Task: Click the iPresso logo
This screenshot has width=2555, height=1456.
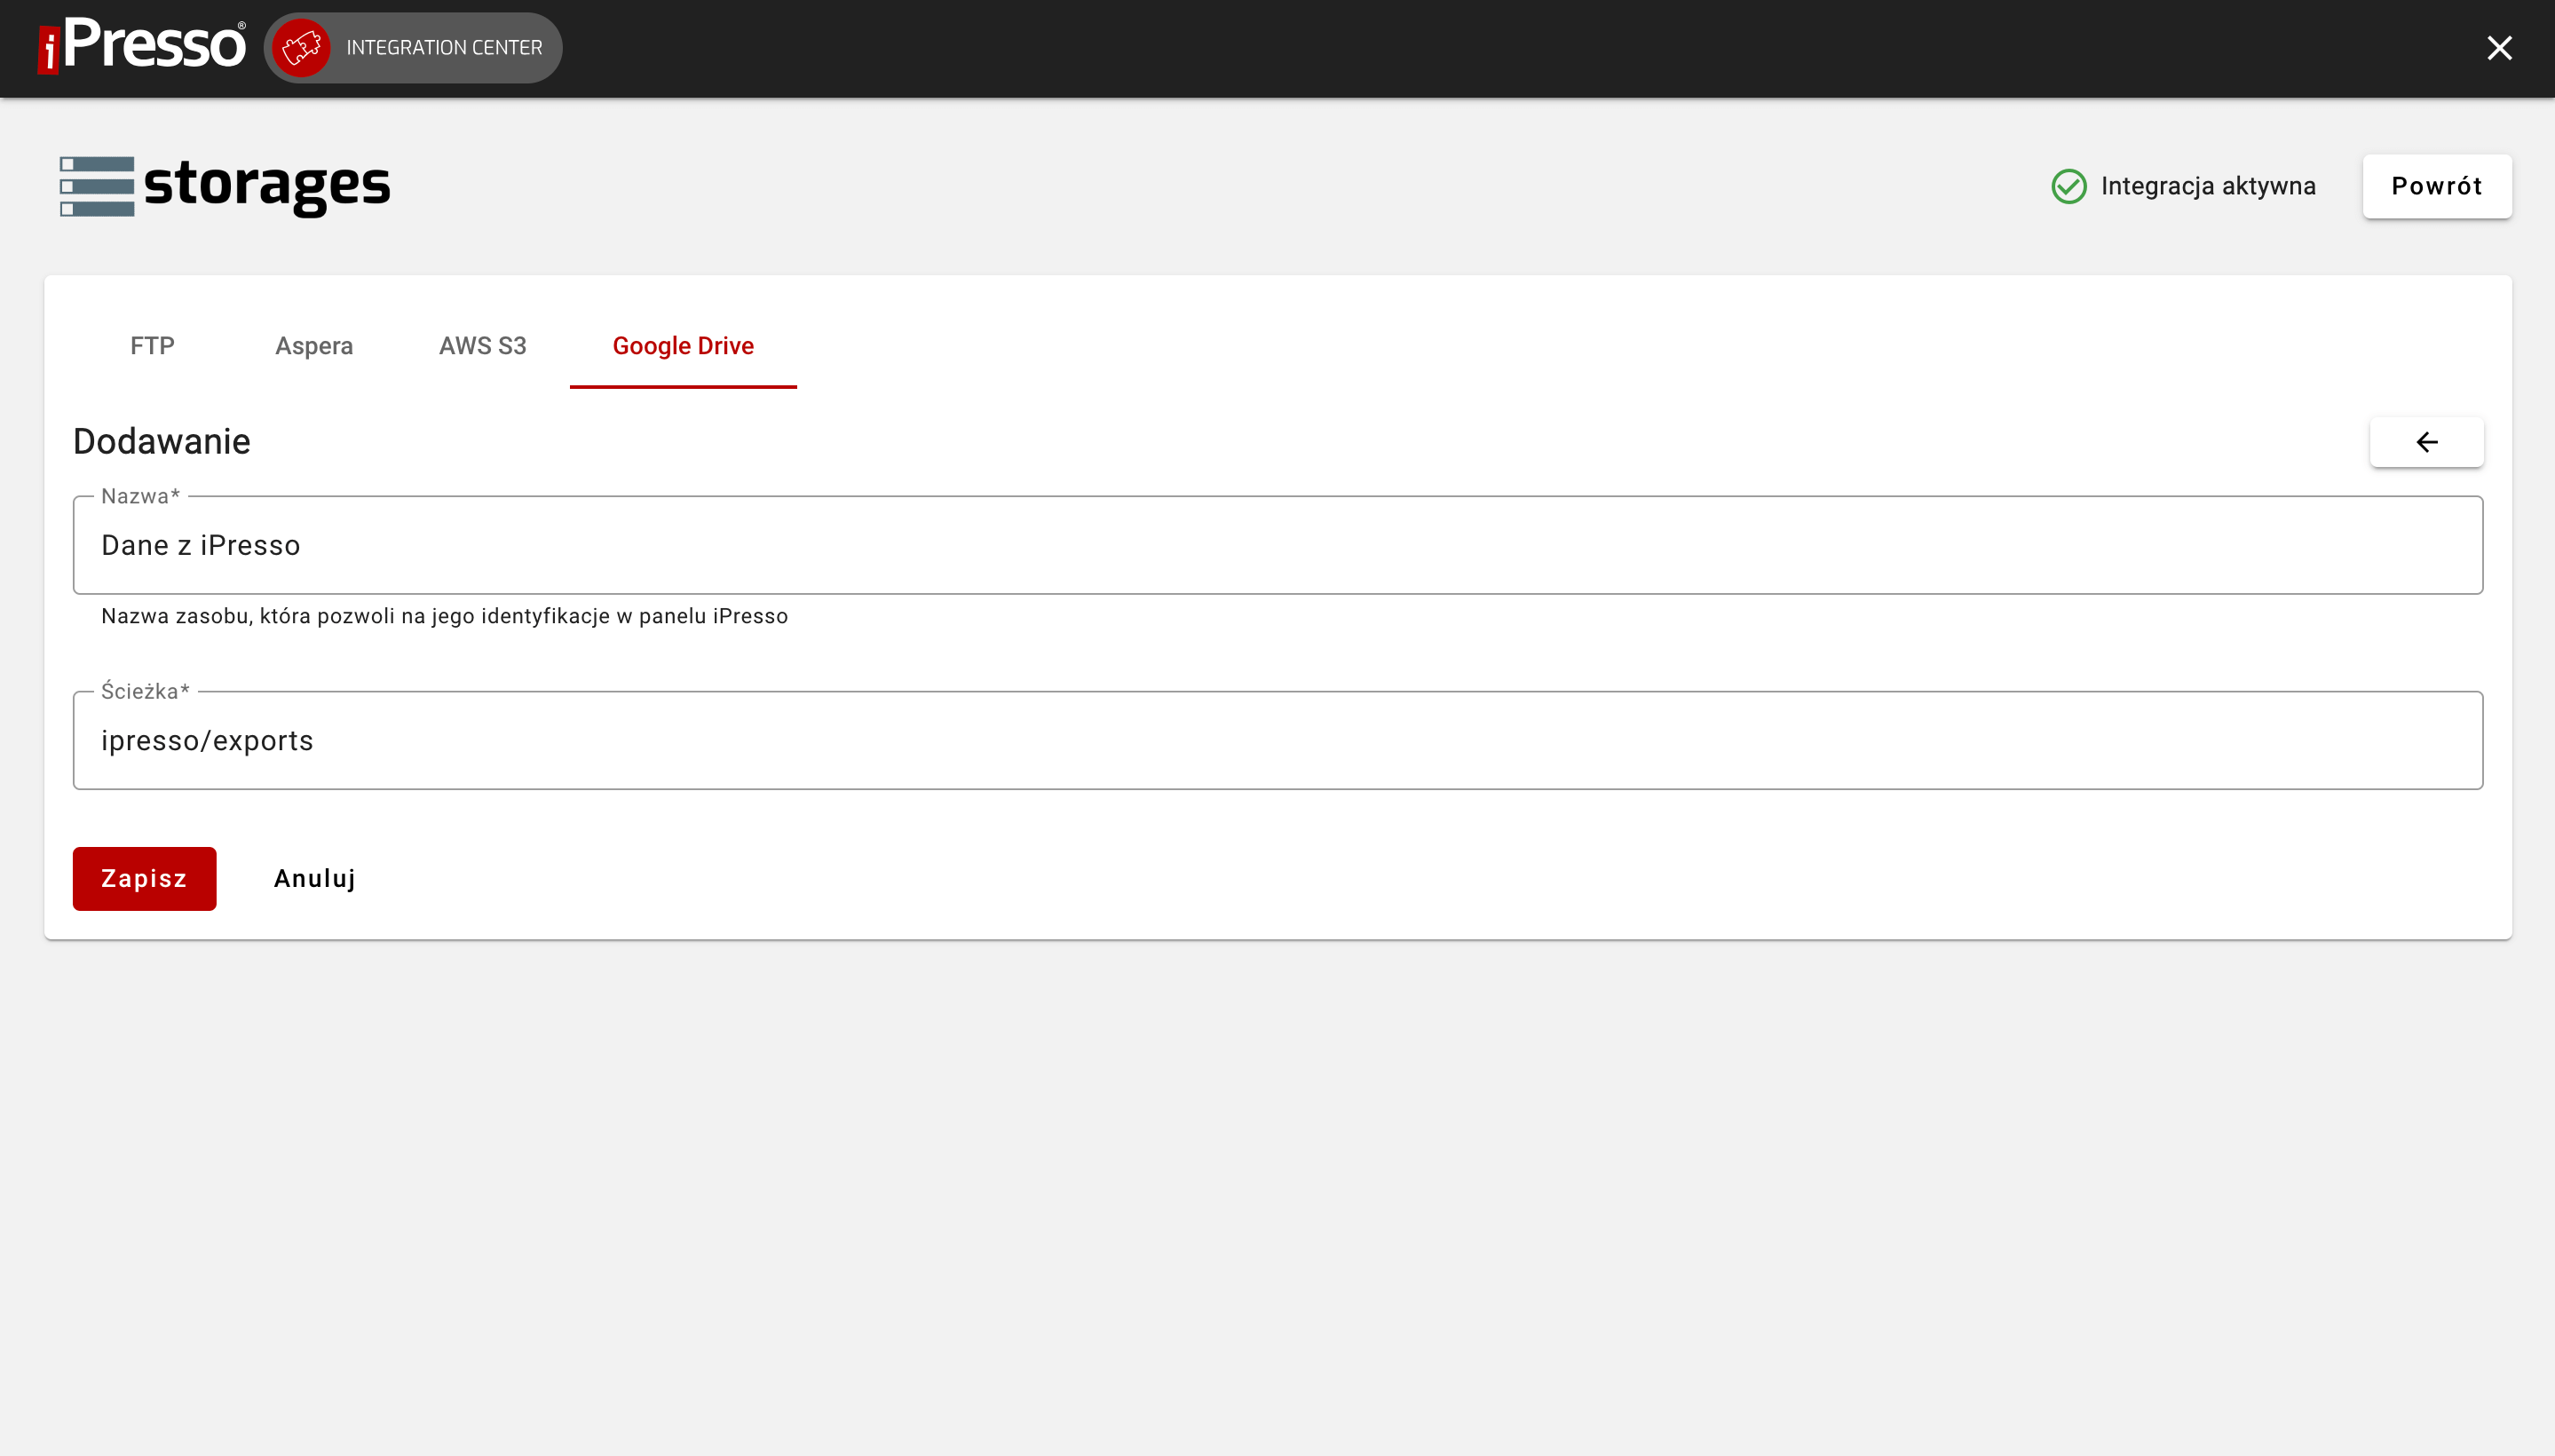Action: pos(142,46)
